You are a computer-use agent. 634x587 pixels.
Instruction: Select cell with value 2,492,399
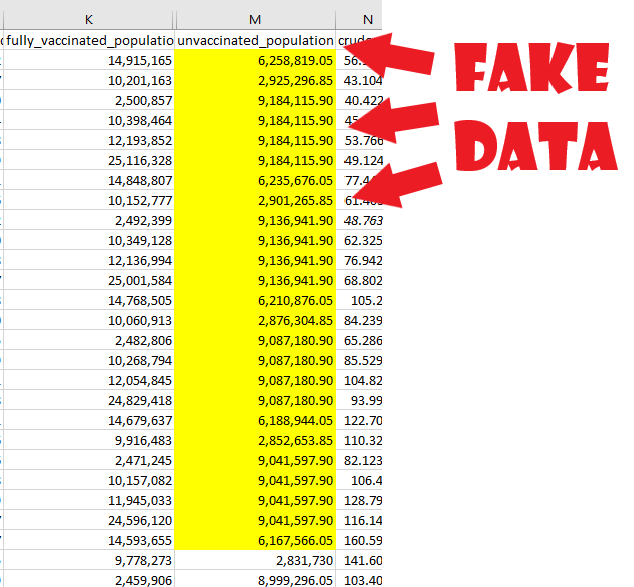[89, 220]
